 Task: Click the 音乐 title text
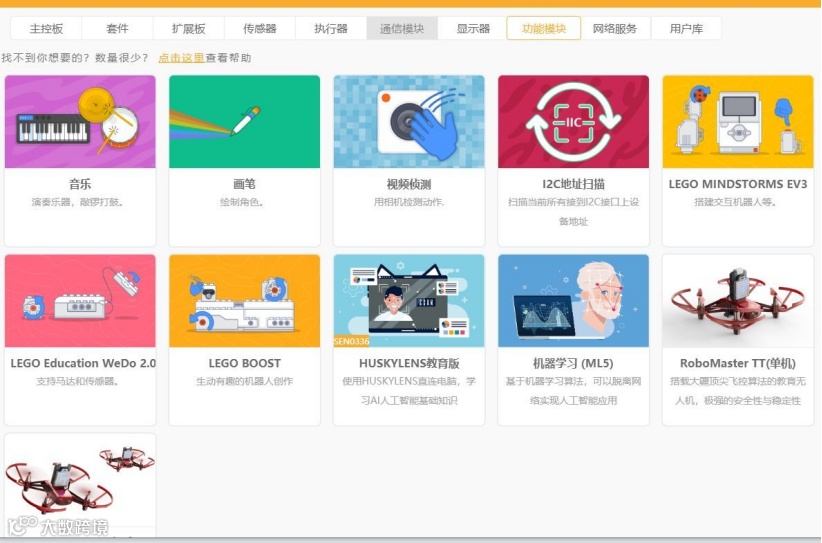click(80, 184)
